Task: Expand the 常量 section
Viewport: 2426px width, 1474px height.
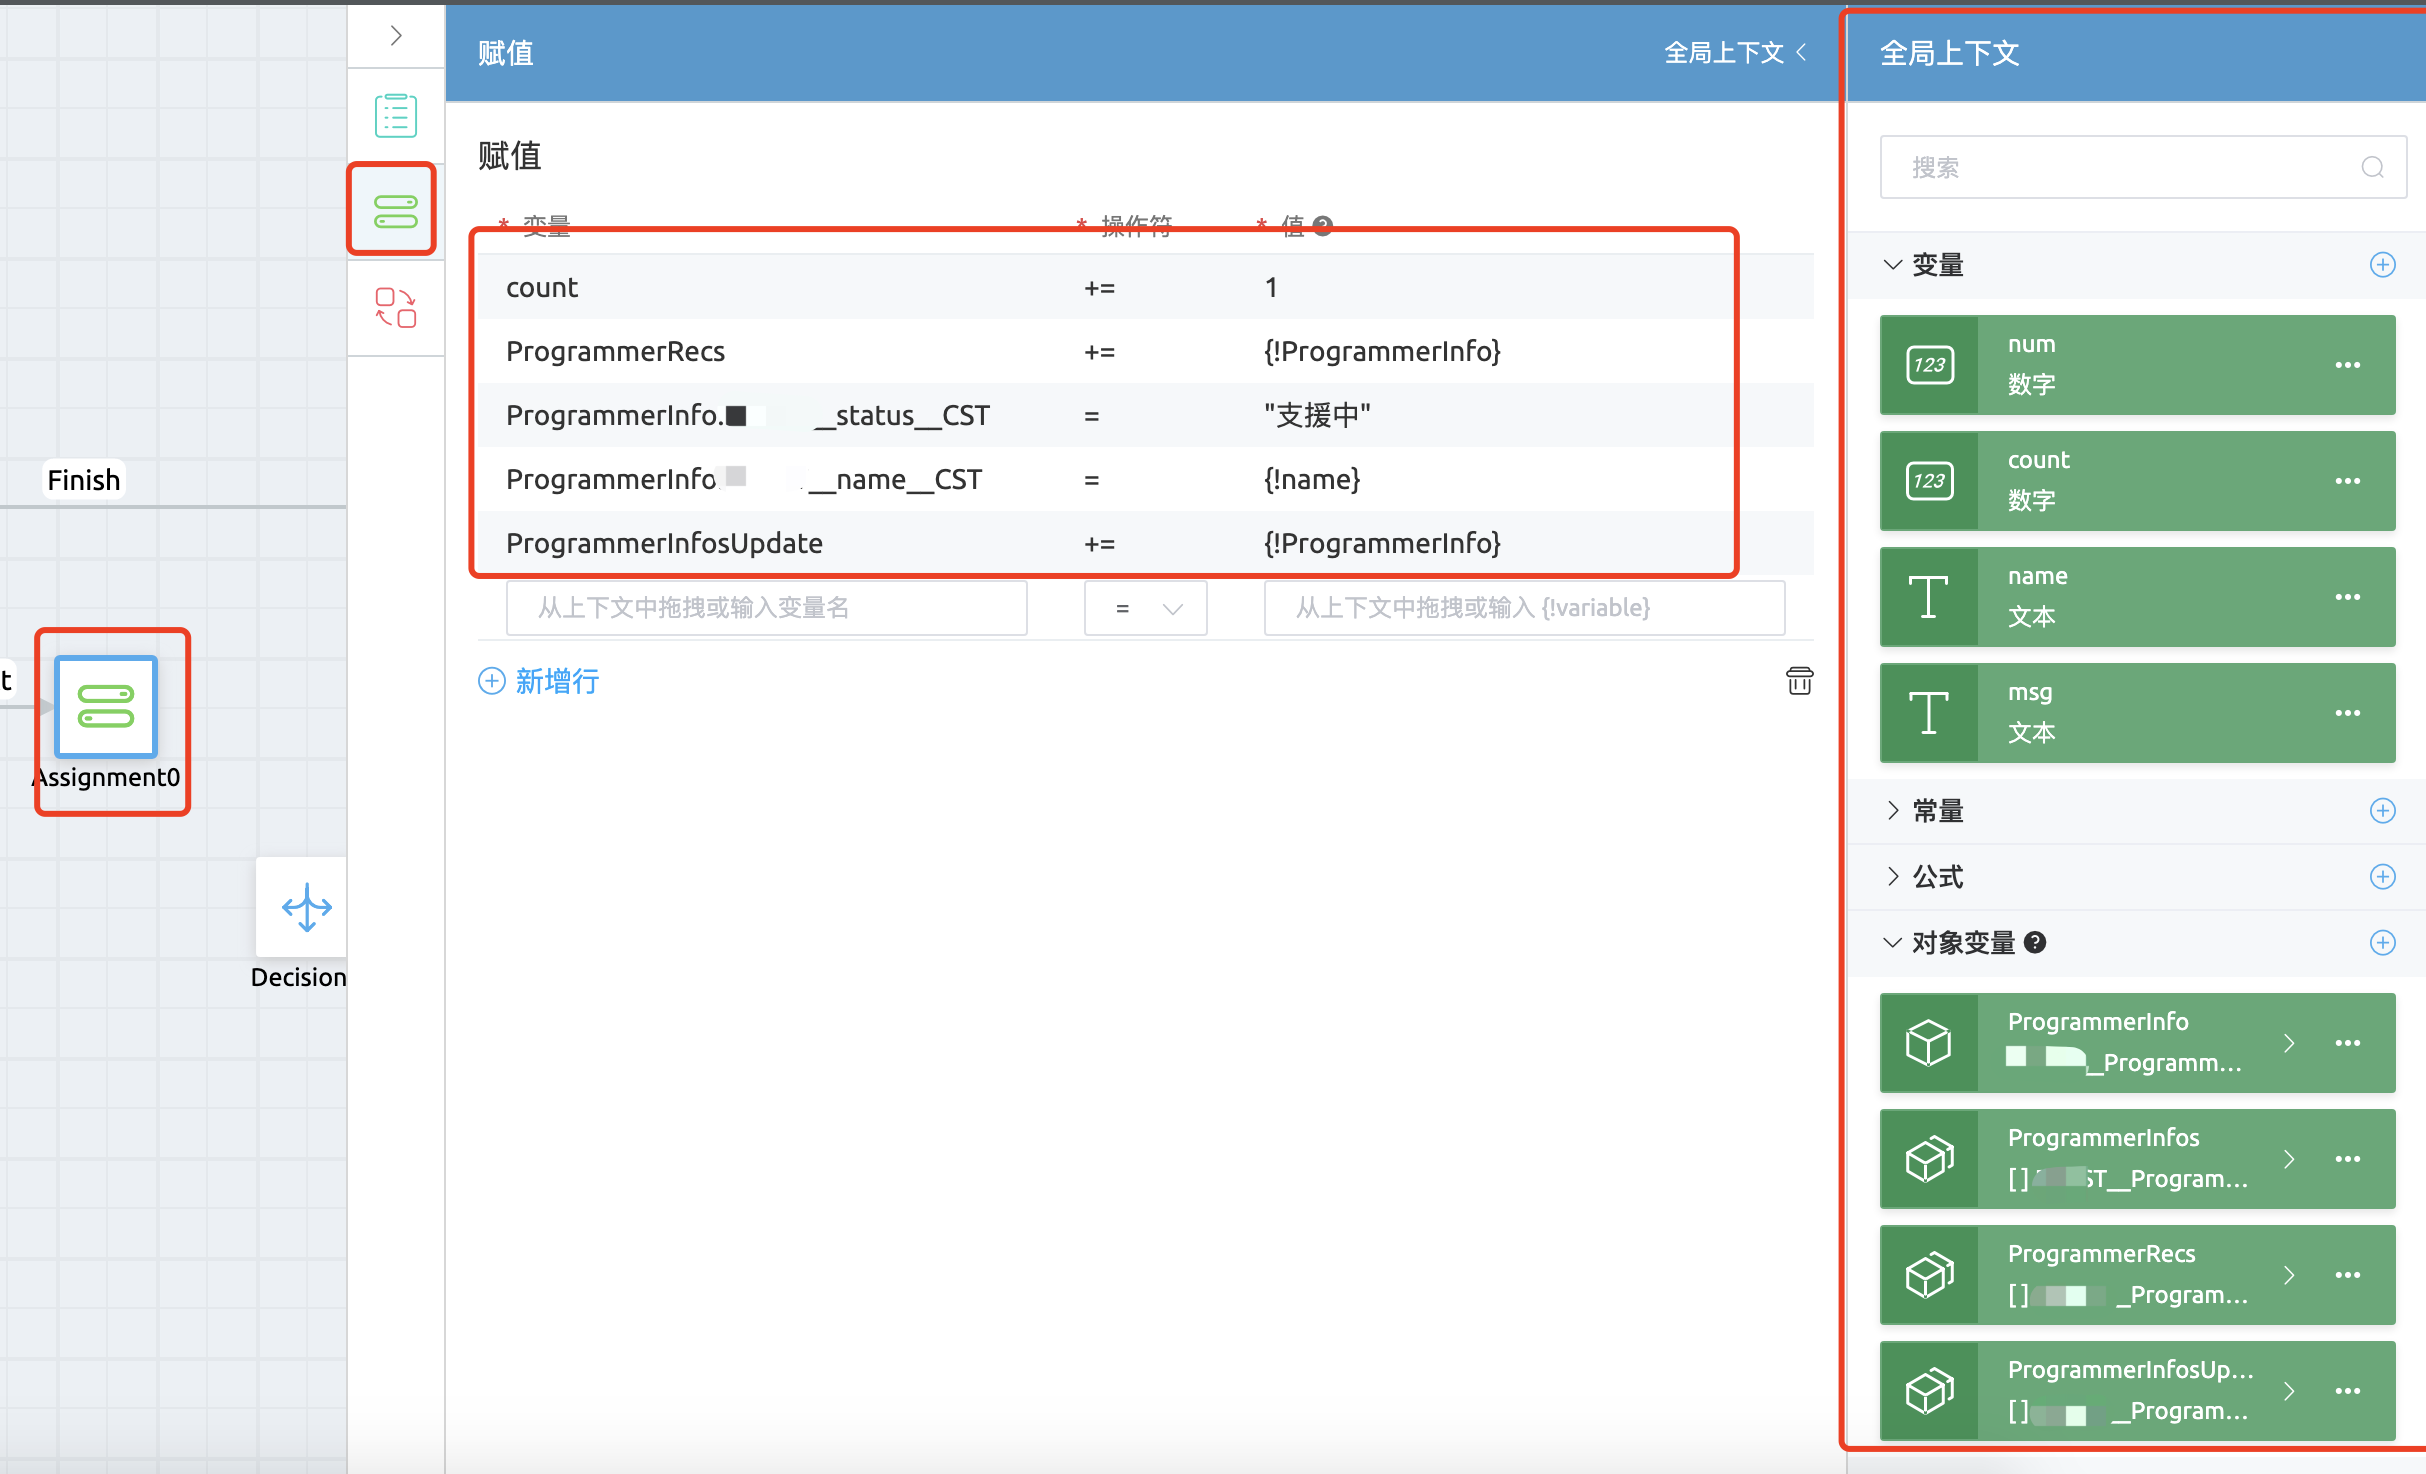Action: [1892, 811]
